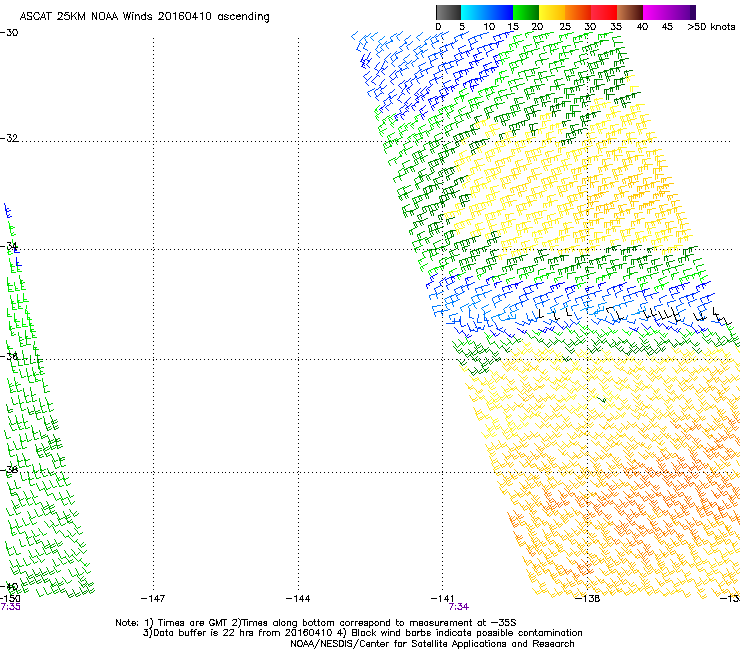The height and width of the screenshot is (650, 740).
Task: Click the "15" label under the color legend
Action: pyautogui.click(x=513, y=27)
